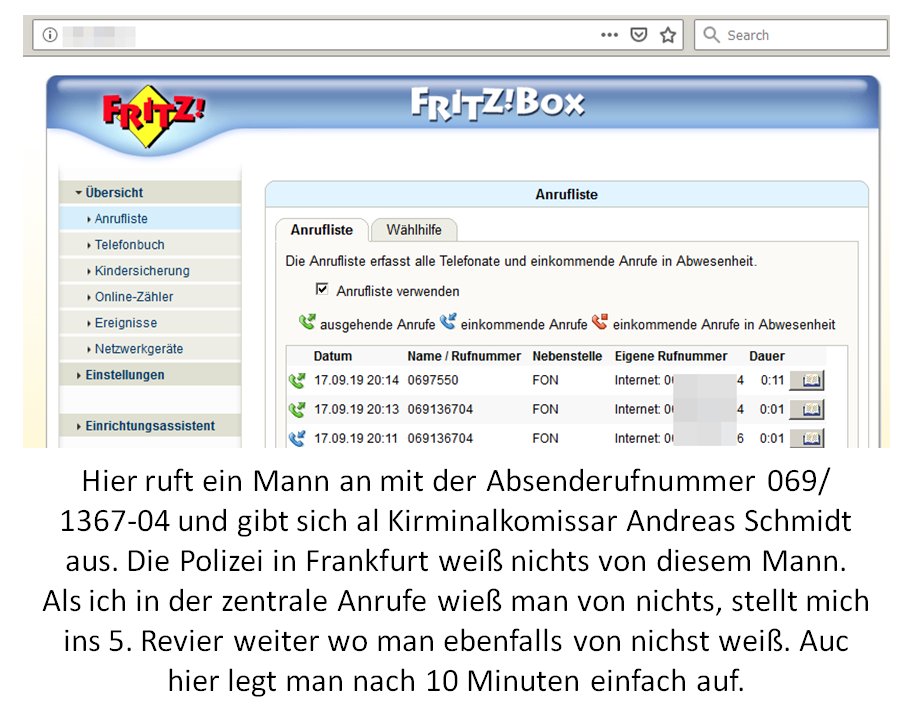Screen dimensions: 916x716
Task: Click the missed calls legend icon
Action: click(x=600, y=322)
